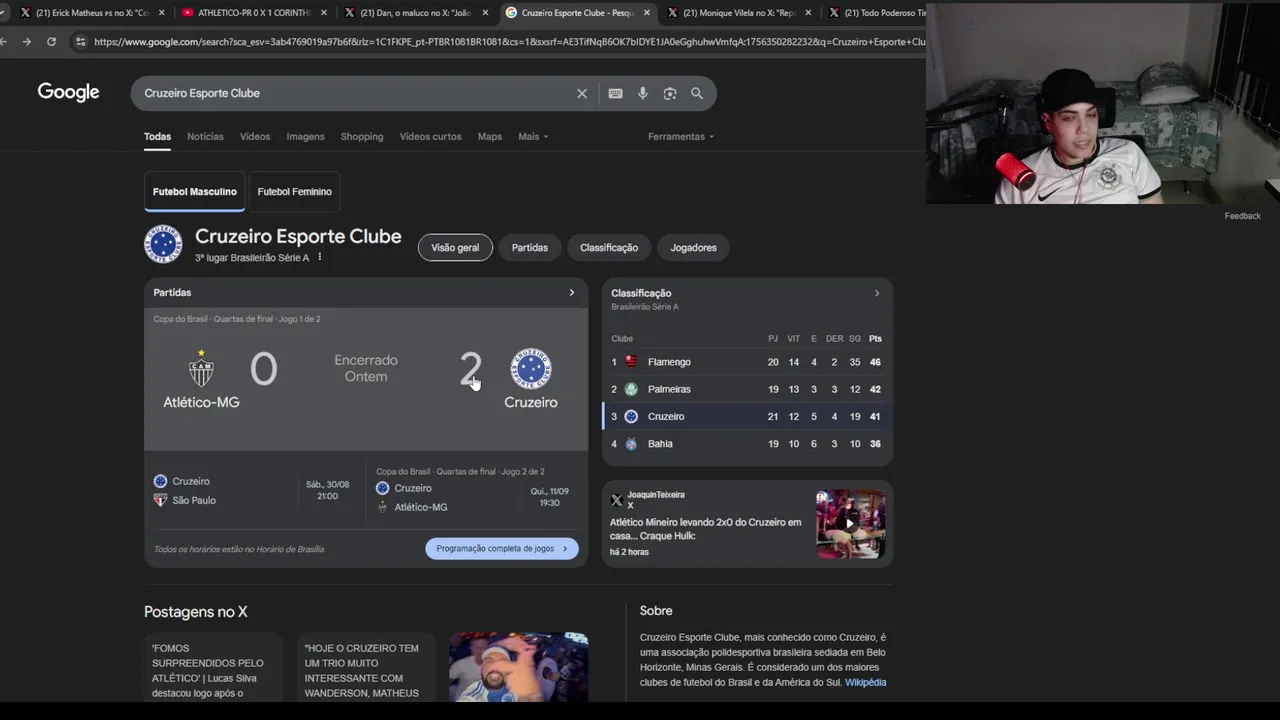Select Visão geral chip
Image resolution: width=1280 pixels, height=720 pixels.
coord(455,247)
